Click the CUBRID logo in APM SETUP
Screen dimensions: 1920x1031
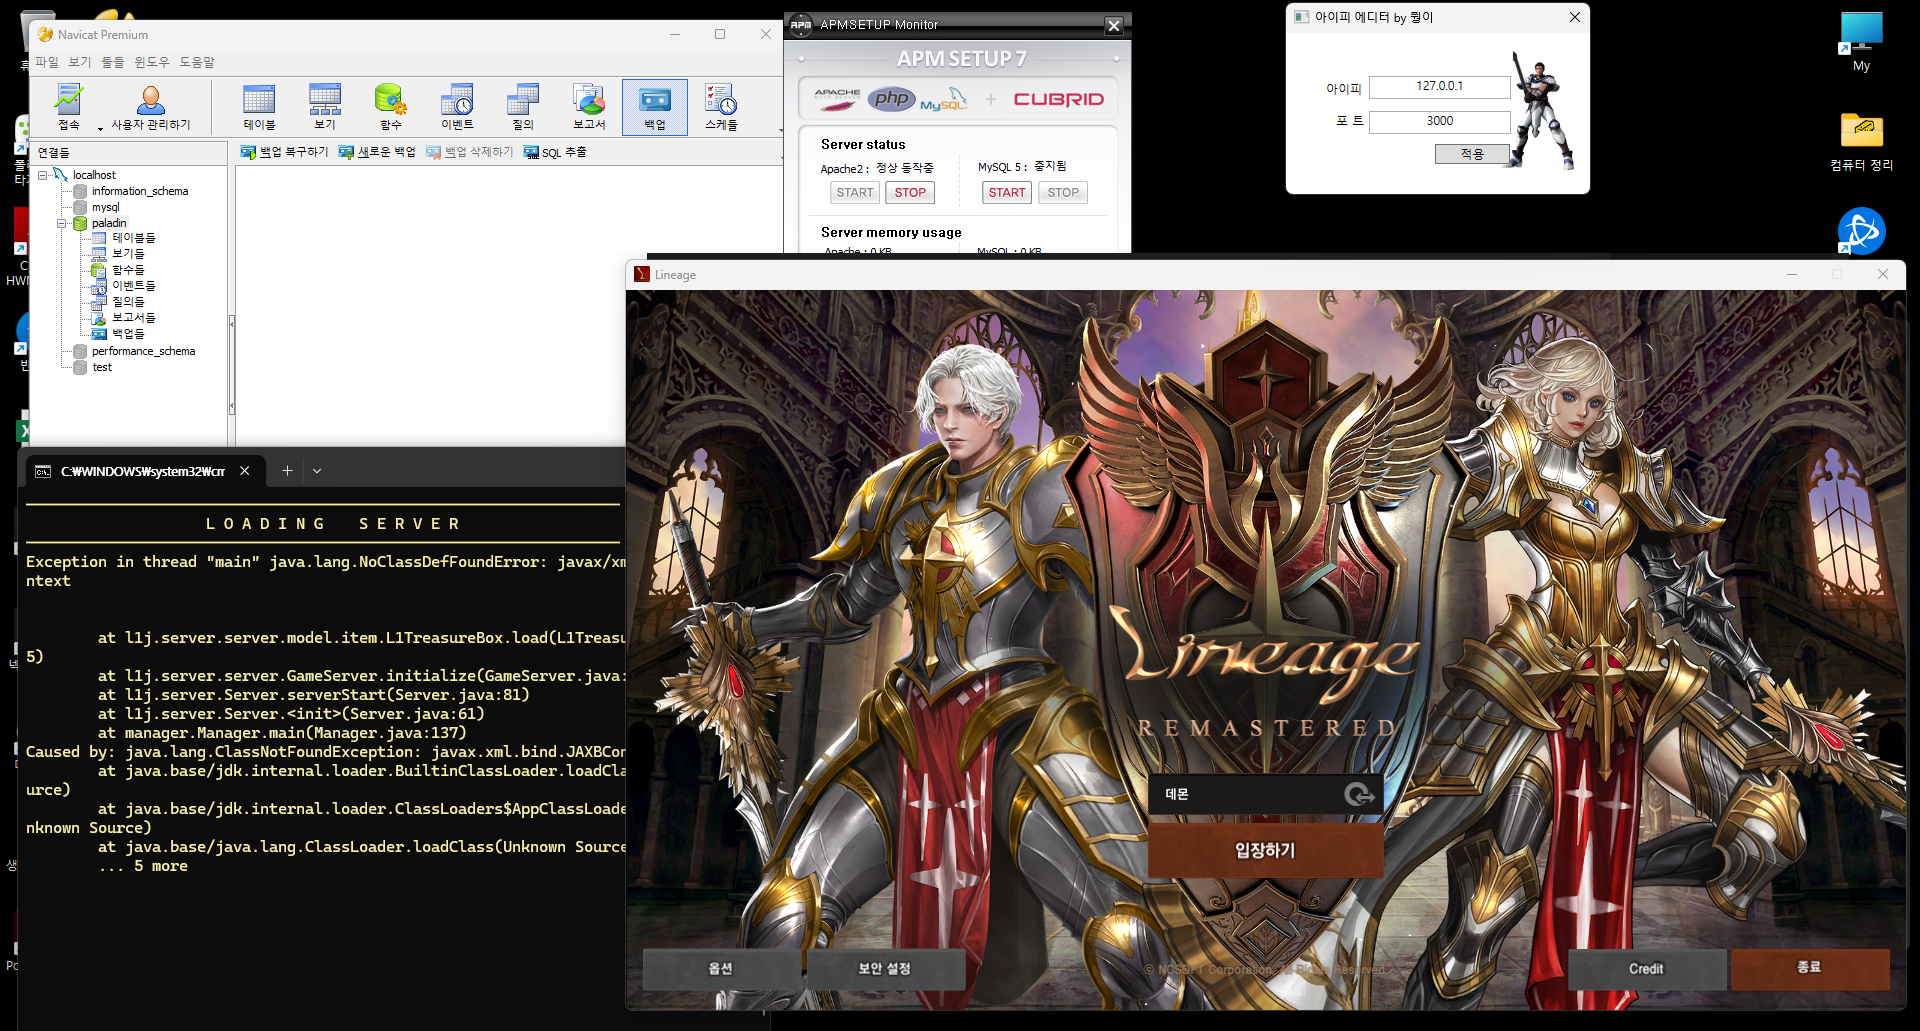coord(1059,99)
